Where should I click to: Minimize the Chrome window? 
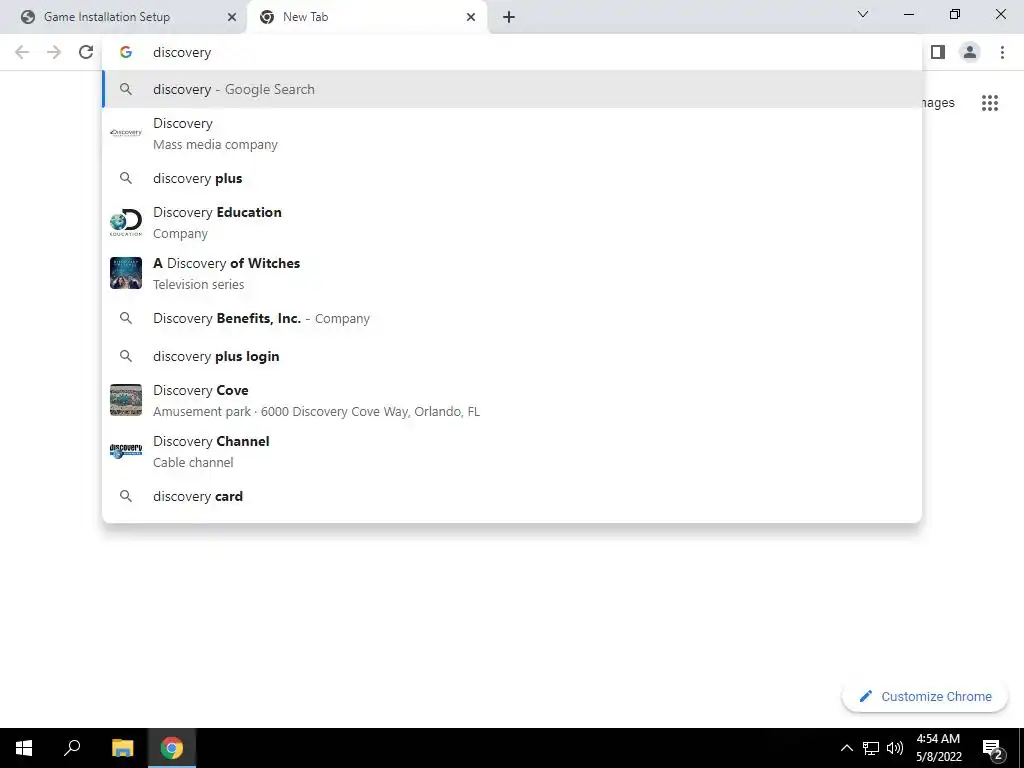point(908,14)
